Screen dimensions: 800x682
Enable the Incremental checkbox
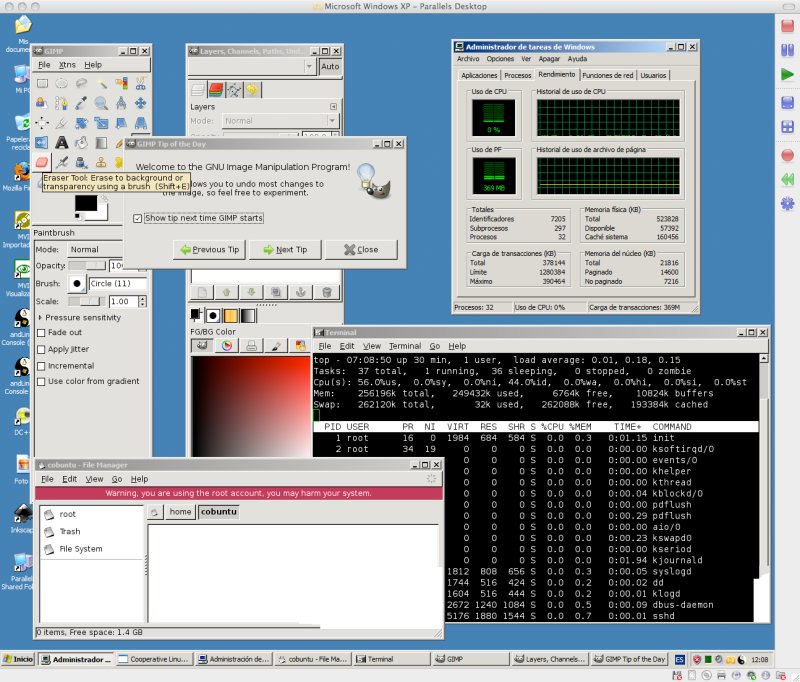pyautogui.click(x=41, y=366)
